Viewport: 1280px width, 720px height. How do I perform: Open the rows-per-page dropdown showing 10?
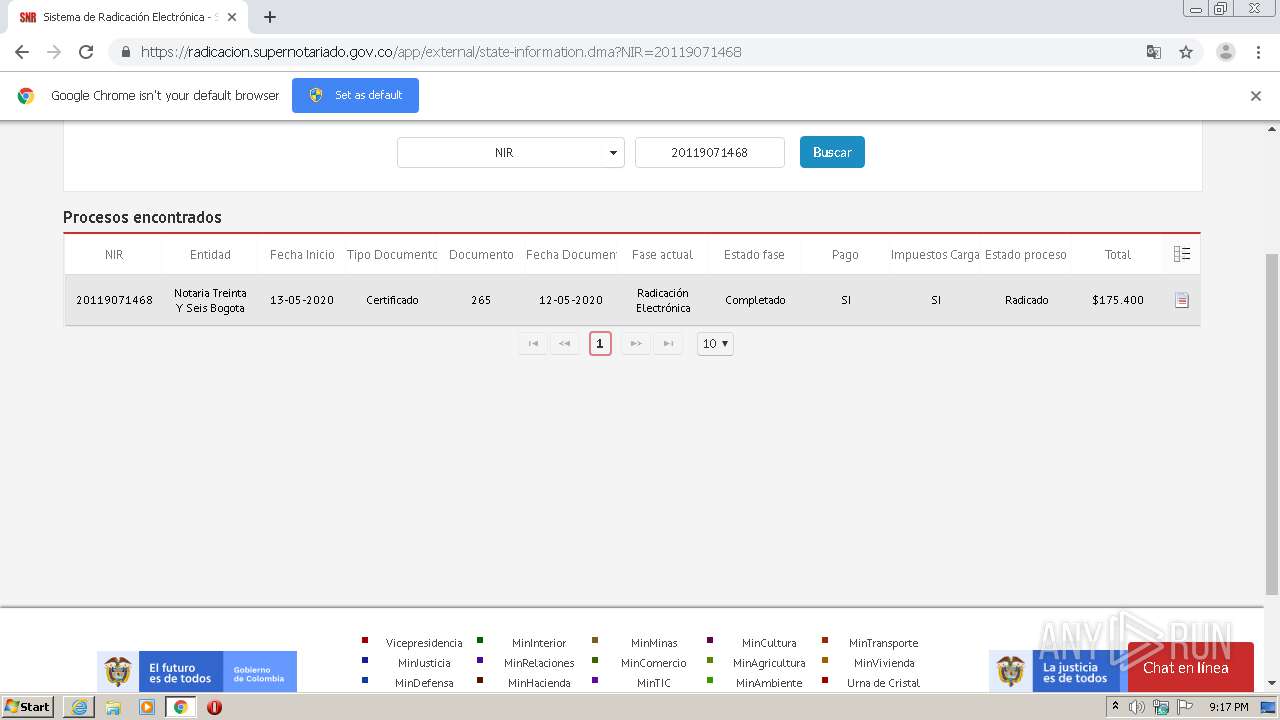point(715,343)
